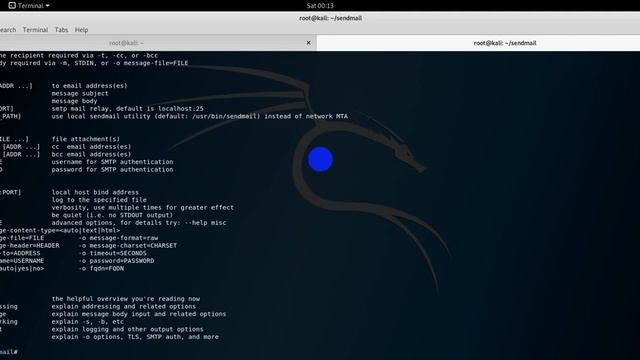Open the Terminal application menu in top bar
The width and height of the screenshot is (640, 360).
tap(29, 6)
